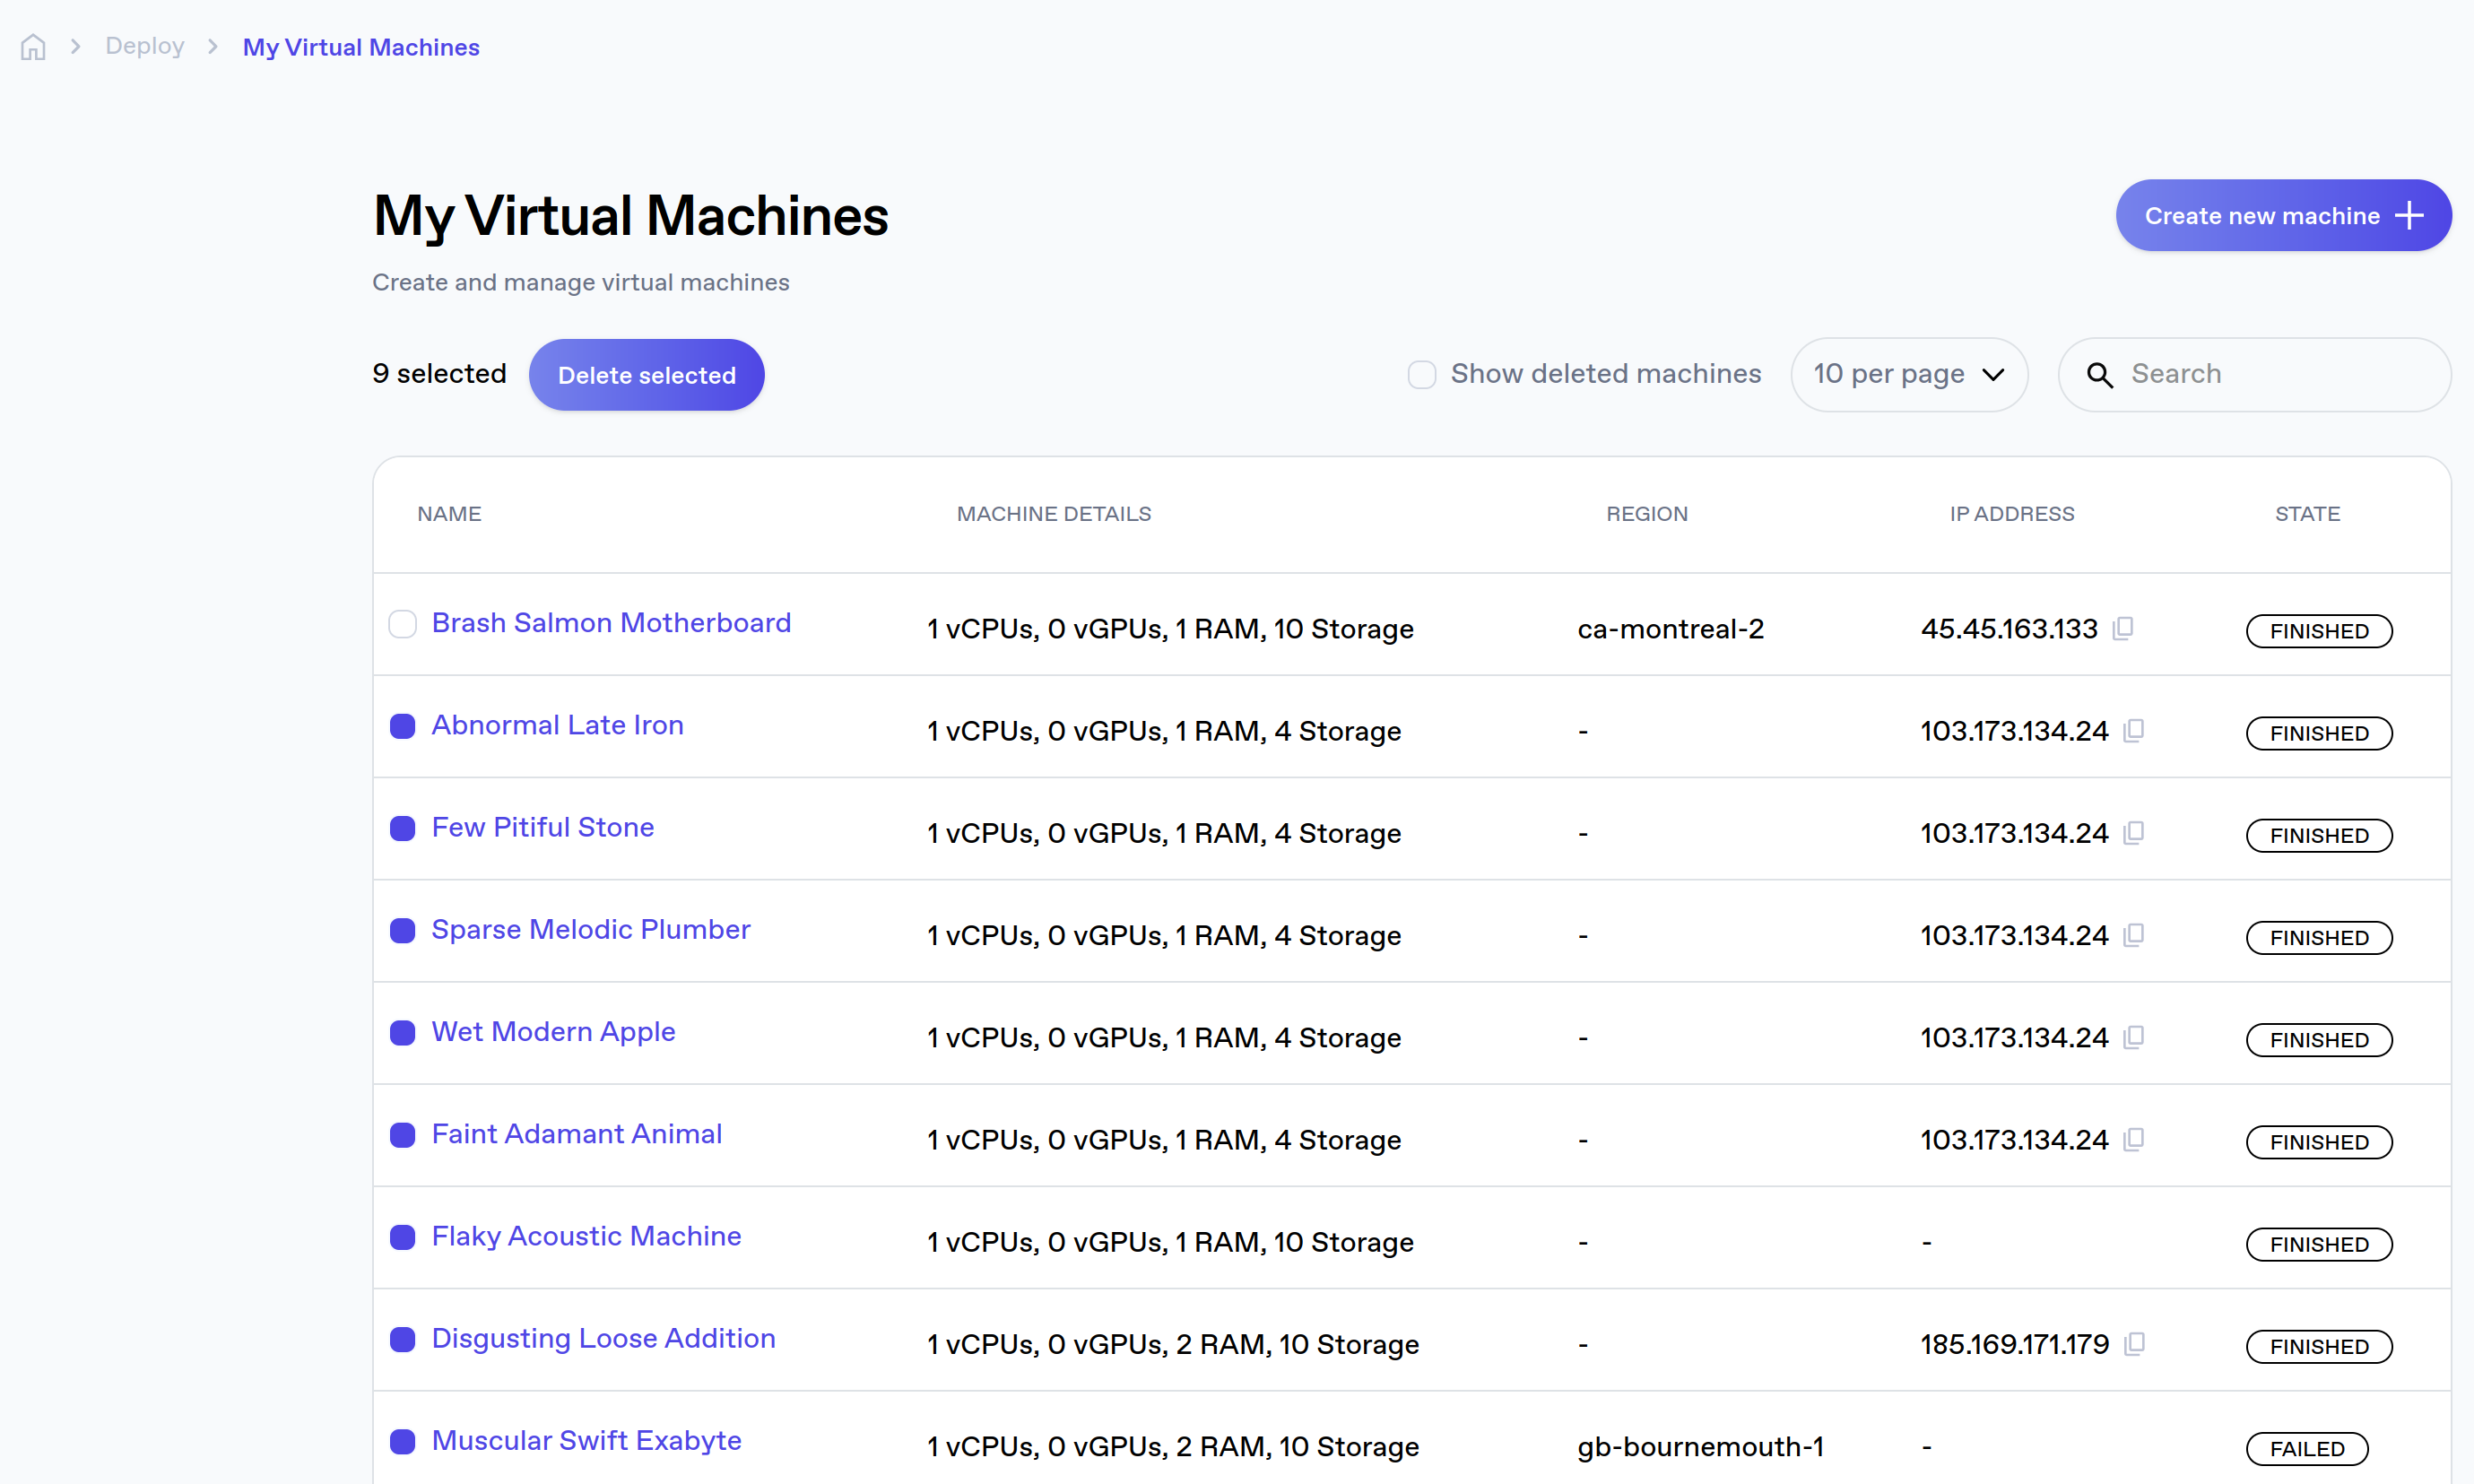Copy the IP address of Sparse Melodic Plumber
2474x1484 pixels.
pyautogui.click(x=2133, y=936)
